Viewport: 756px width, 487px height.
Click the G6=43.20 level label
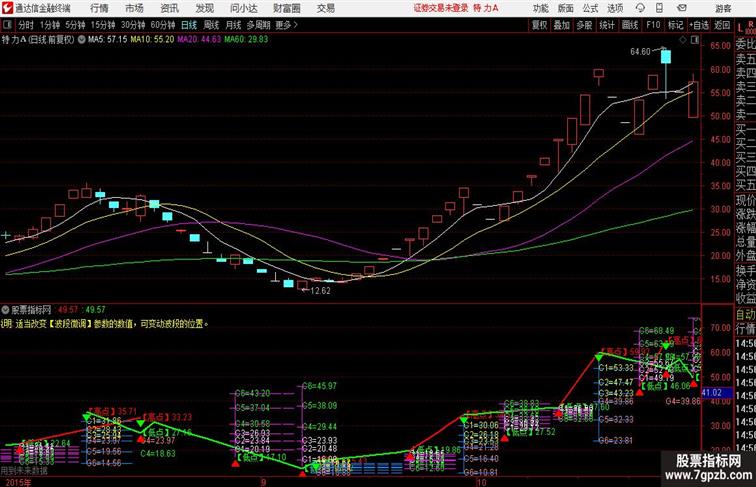click(x=253, y=393)
